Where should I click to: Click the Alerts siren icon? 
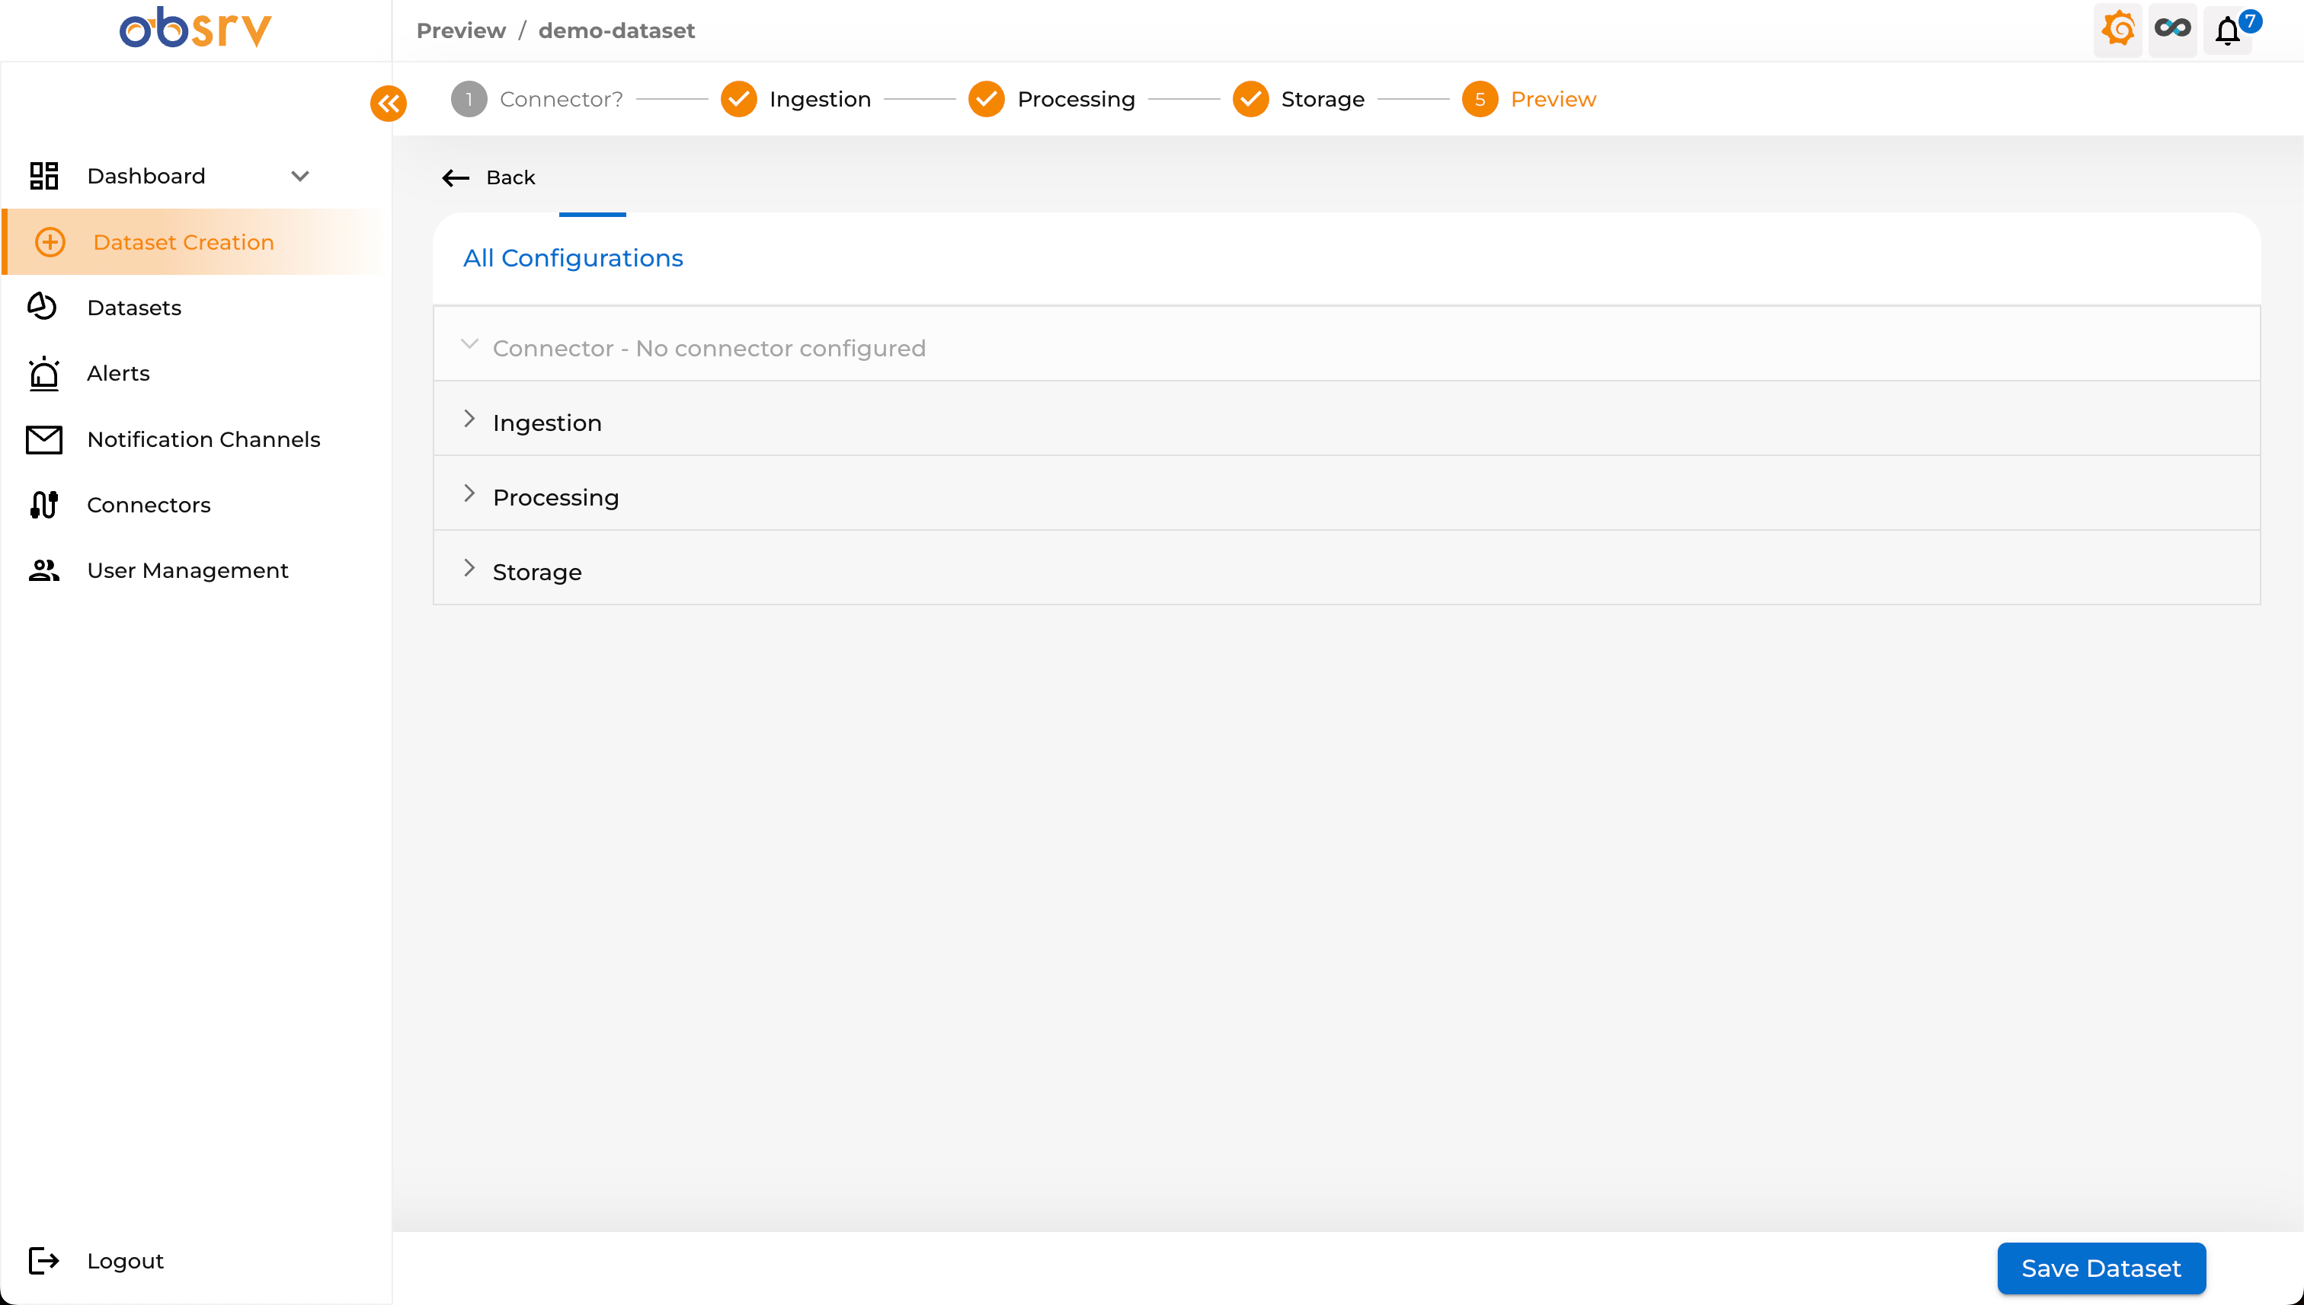click(44, 373)
